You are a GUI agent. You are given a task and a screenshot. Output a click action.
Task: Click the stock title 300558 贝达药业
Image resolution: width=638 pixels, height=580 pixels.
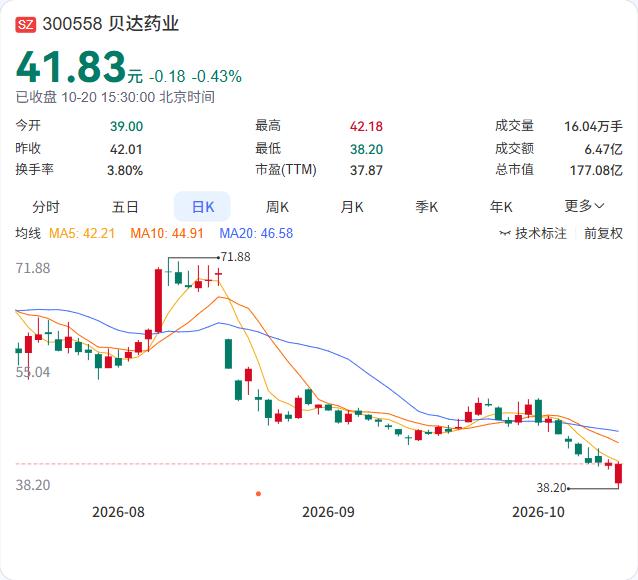coord(111,24)
